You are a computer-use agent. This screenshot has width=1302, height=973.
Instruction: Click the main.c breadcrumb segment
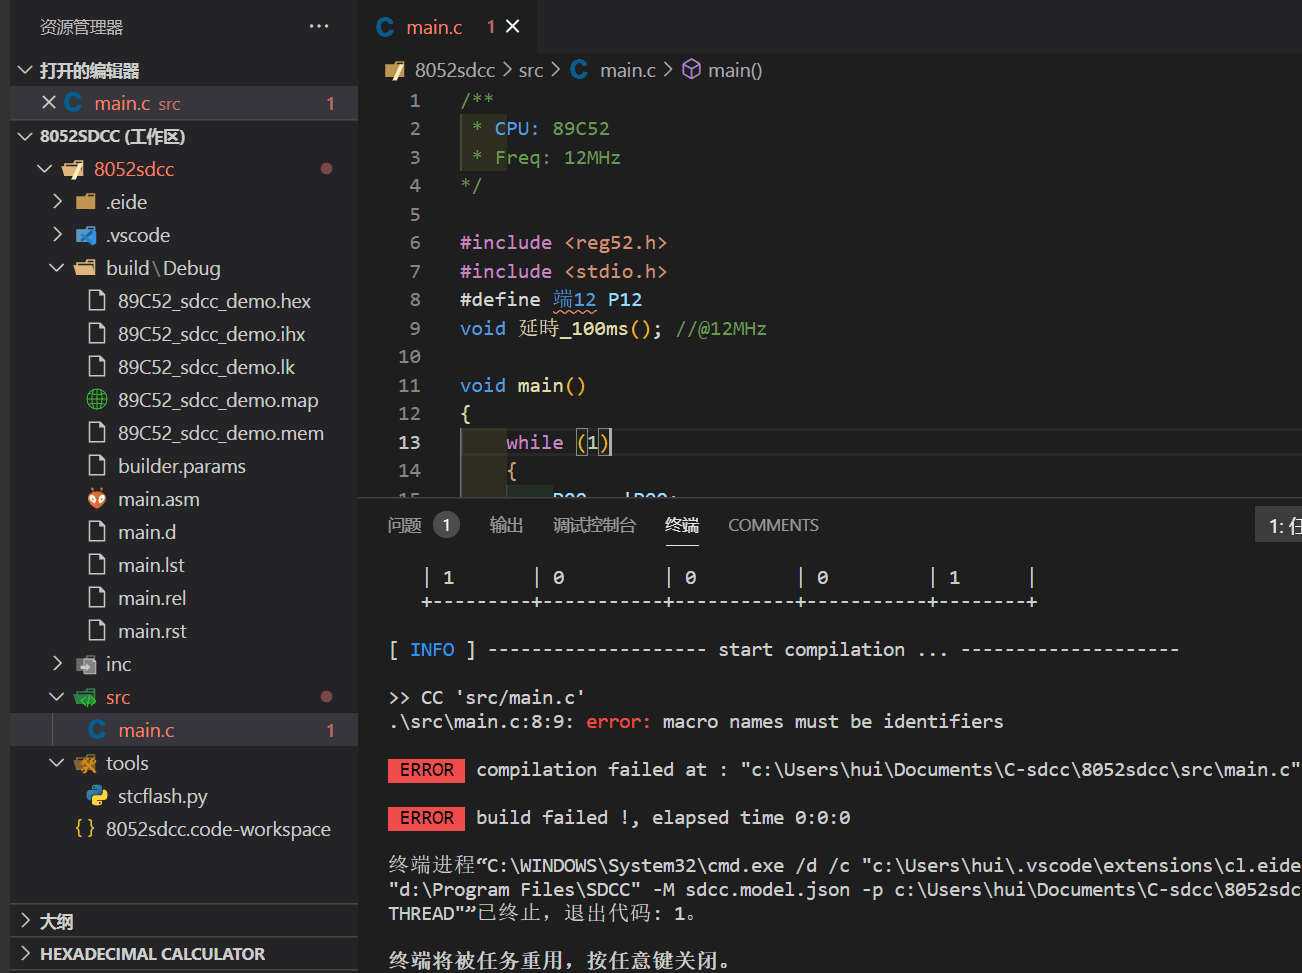[x=627, y=70]
